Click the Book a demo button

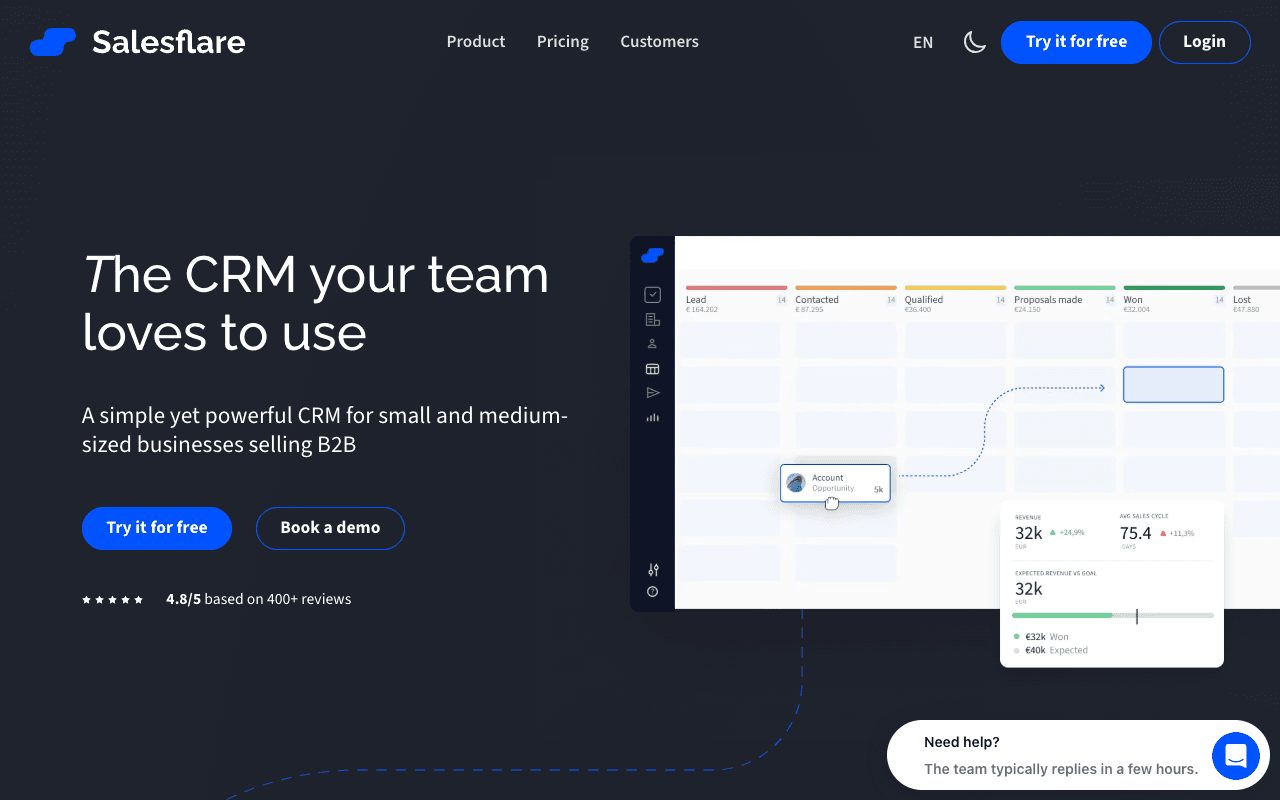(330, 528)
